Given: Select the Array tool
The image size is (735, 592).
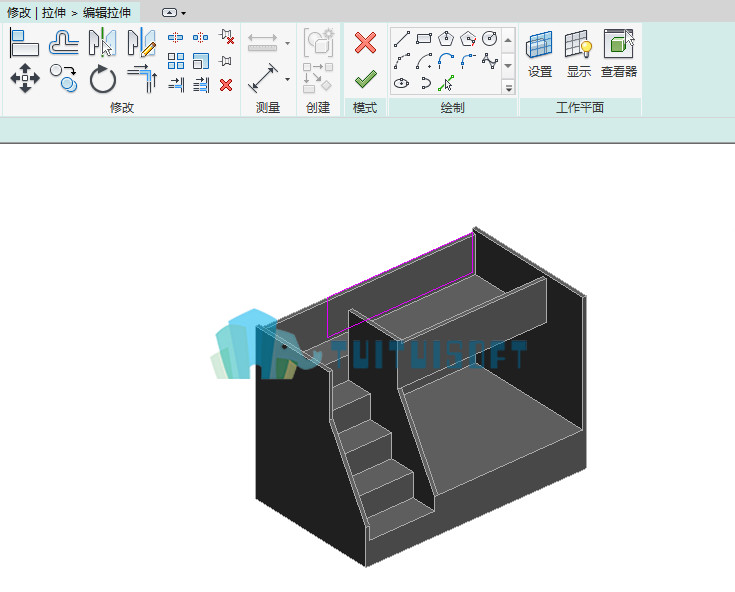Looking at the screenshot, I should click(176, 61).
